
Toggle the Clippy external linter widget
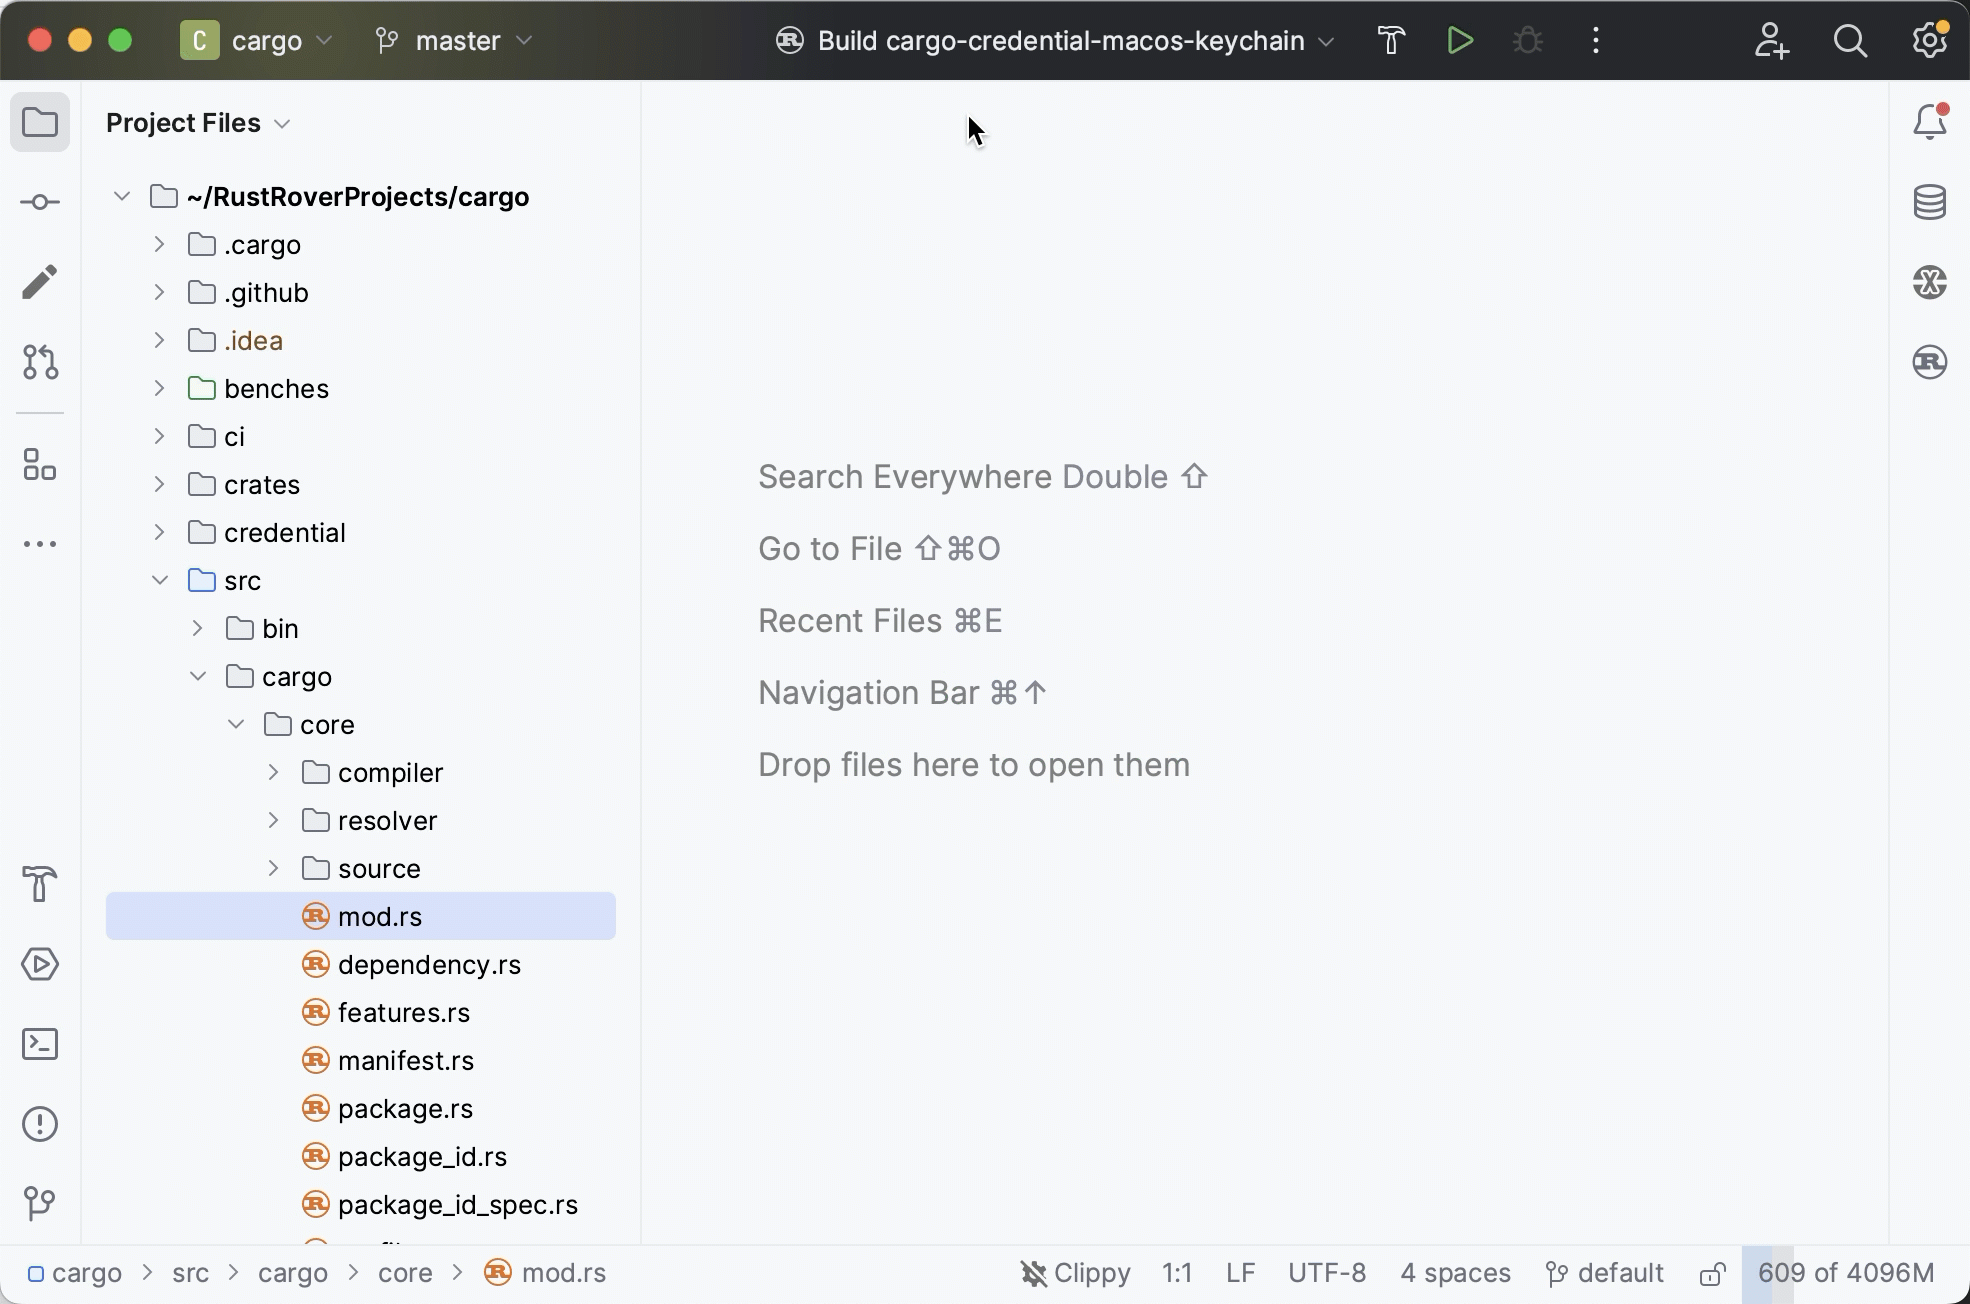(1074, 1273)
